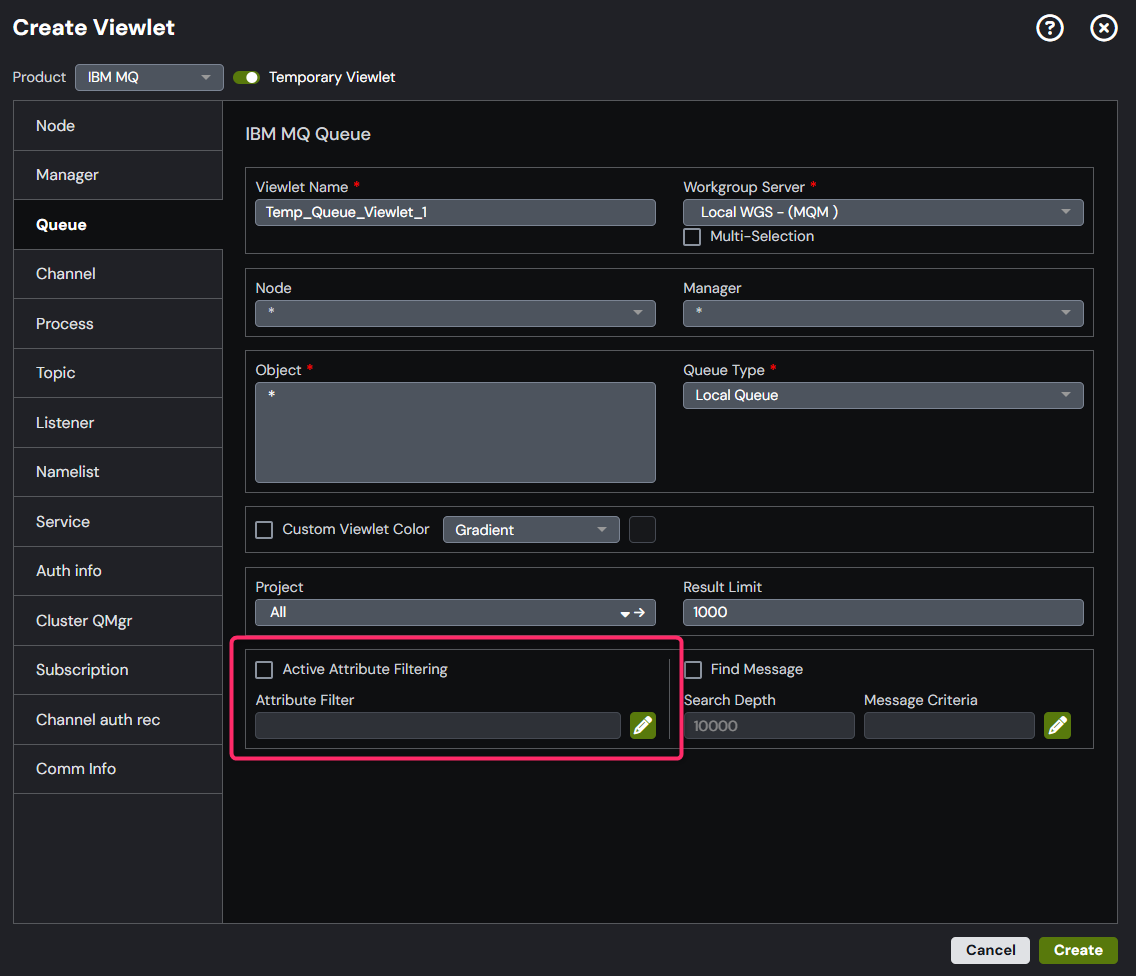Open the Product dropdown showing IBM MQ
This screenshot has width=1136, height=976.
149,78
